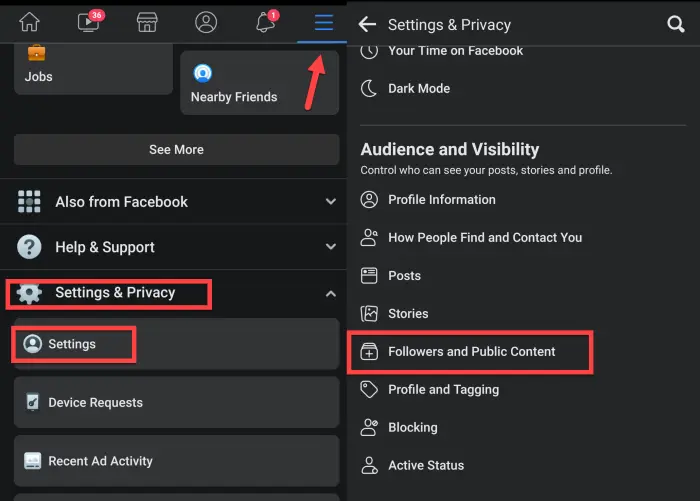700x501 pixels.
Task: Open Device Requests
Action: click(176, 402)
